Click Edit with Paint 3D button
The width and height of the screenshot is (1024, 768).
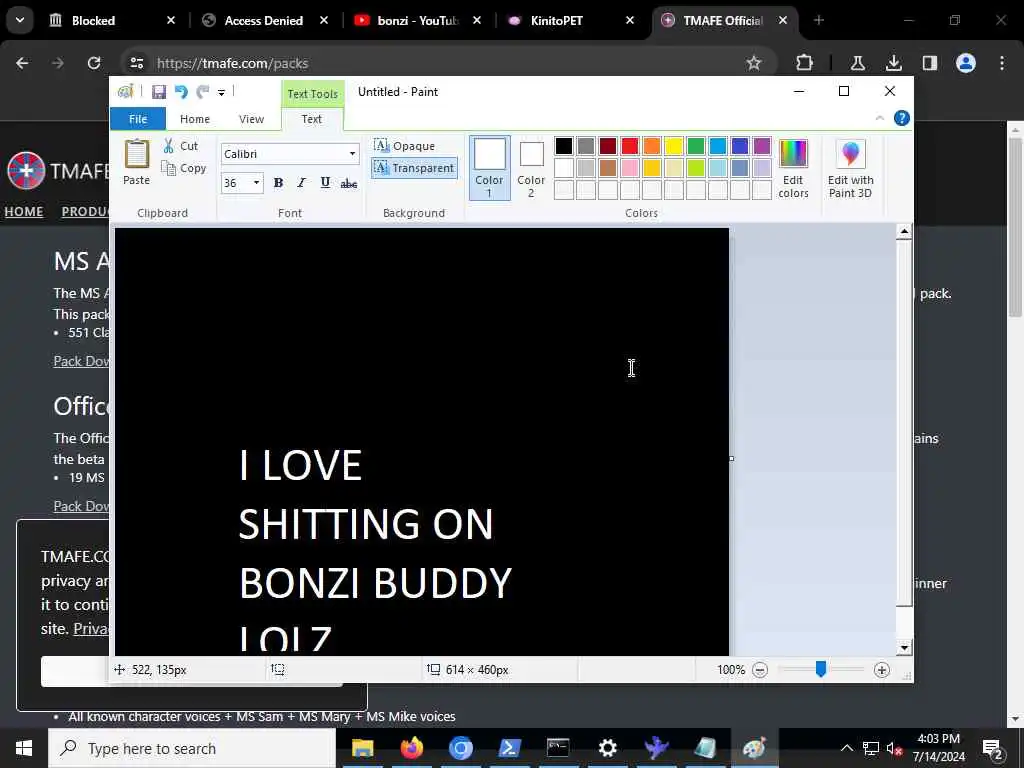(x=850, y=168)
